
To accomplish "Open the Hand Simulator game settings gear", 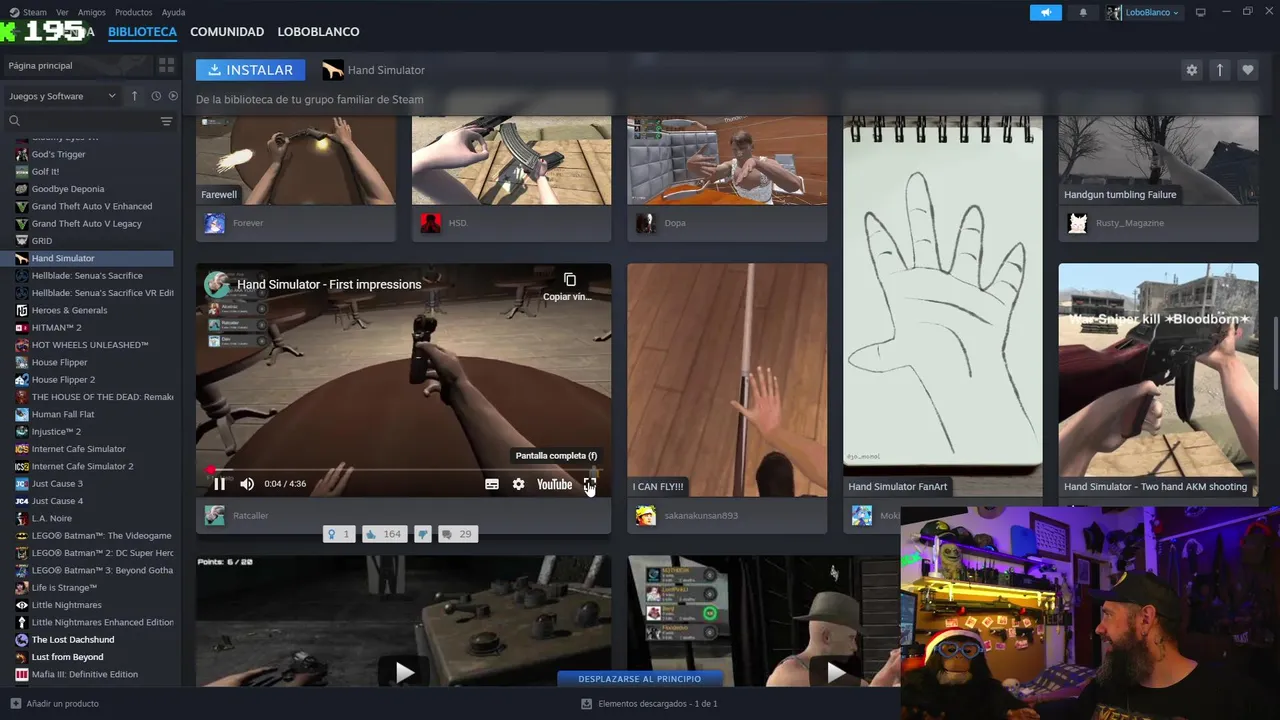I will pos(1191,70).
